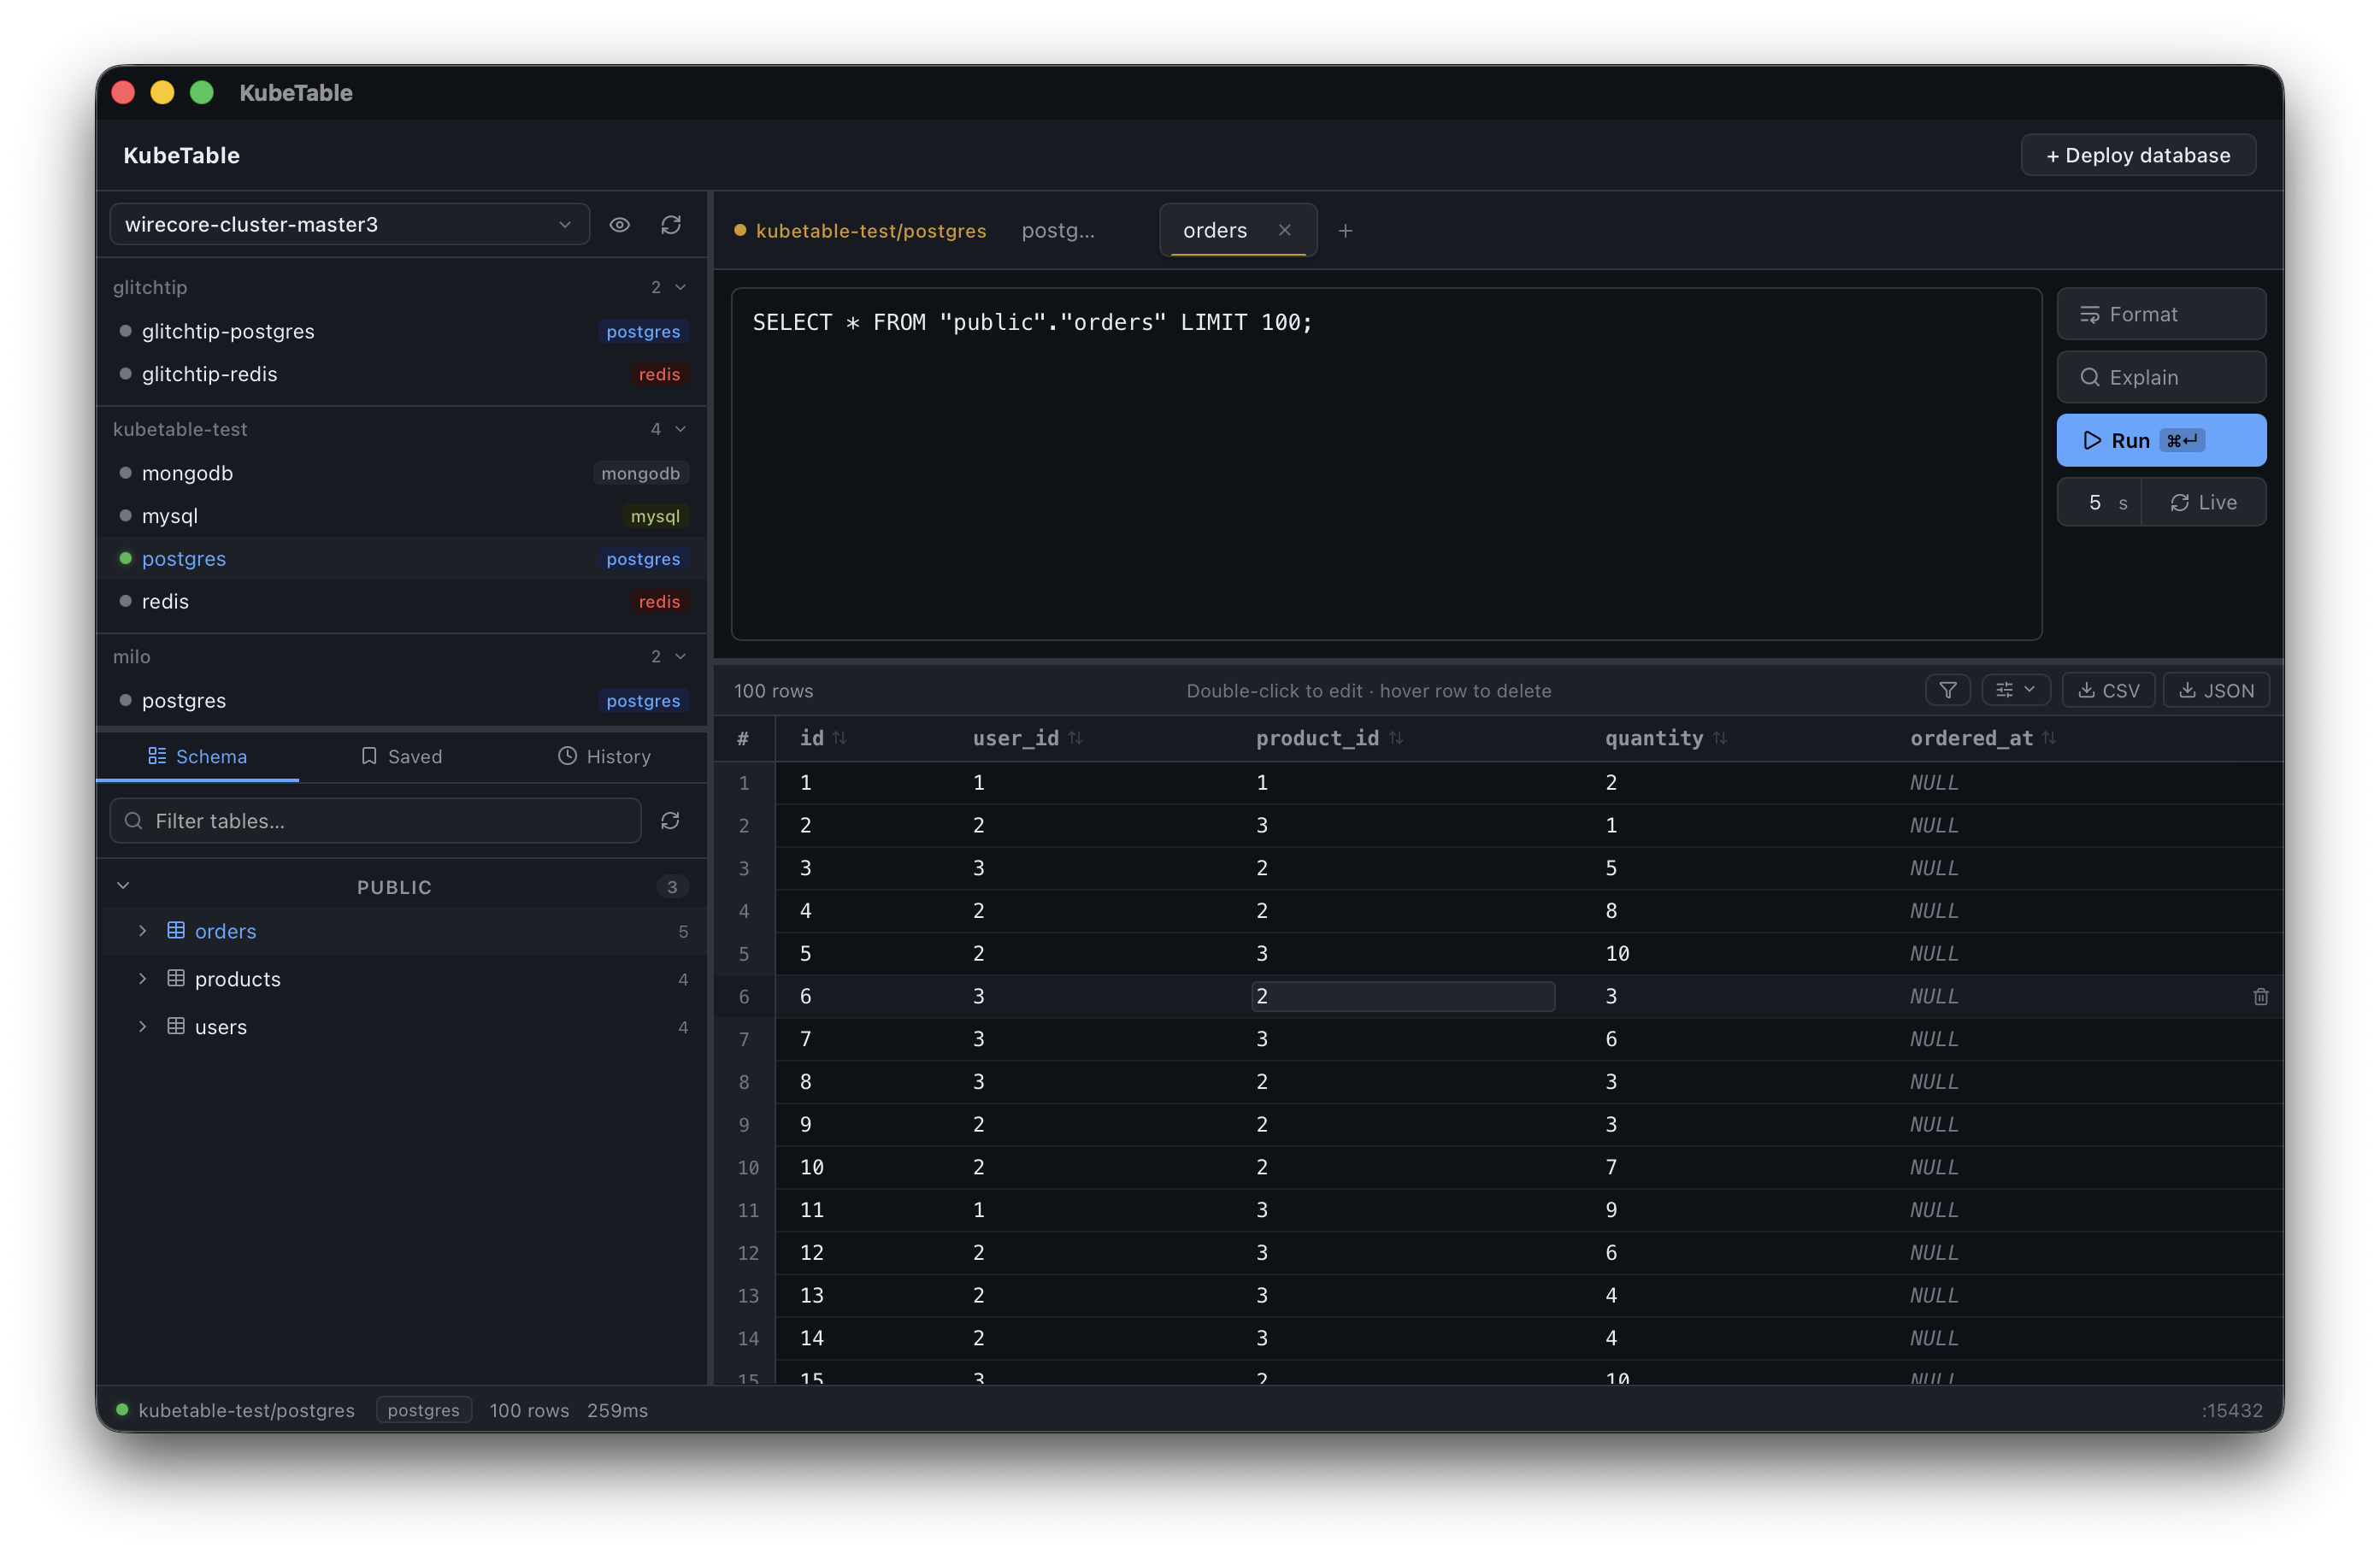2380x1559 pixels.
Task: Collapse the PUBLIC schema section
Action: point(123,886)
